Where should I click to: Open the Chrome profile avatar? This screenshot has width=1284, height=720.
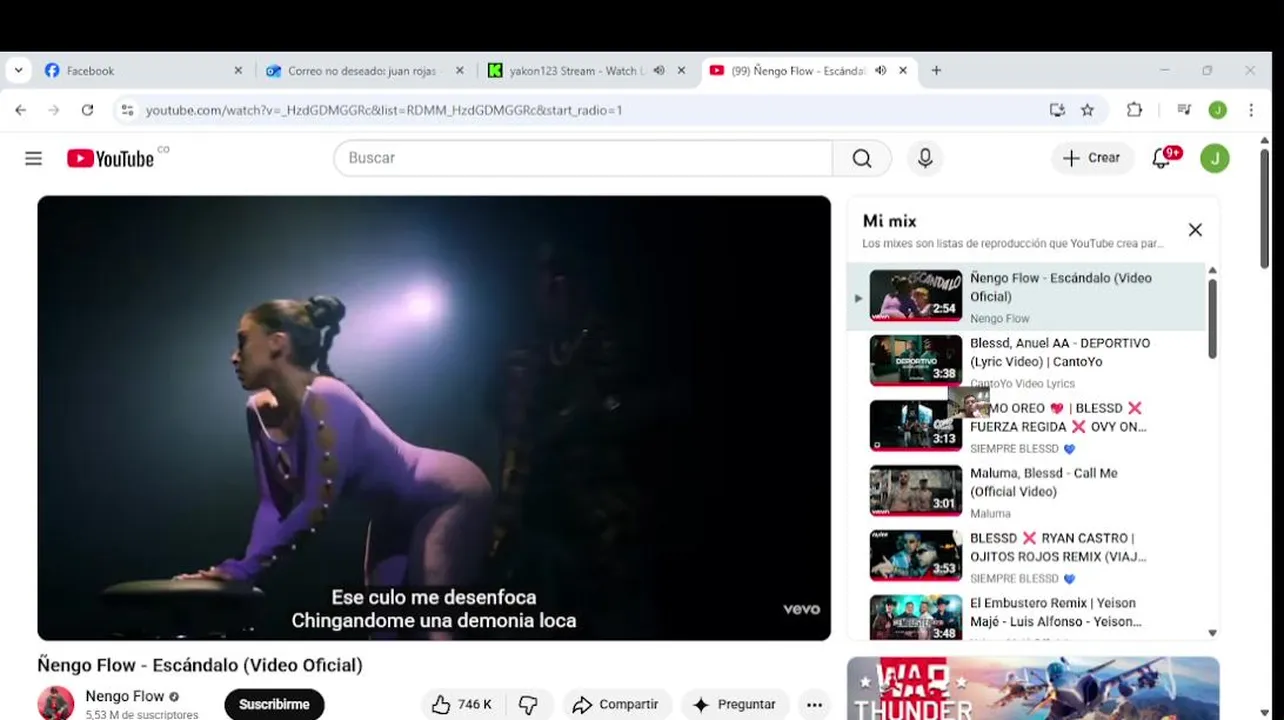1217,110
